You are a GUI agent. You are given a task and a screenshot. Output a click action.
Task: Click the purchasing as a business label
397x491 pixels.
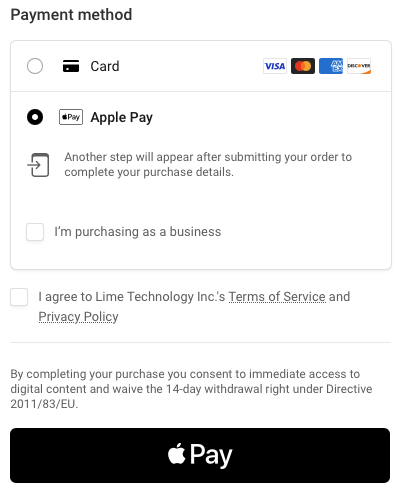138,232
